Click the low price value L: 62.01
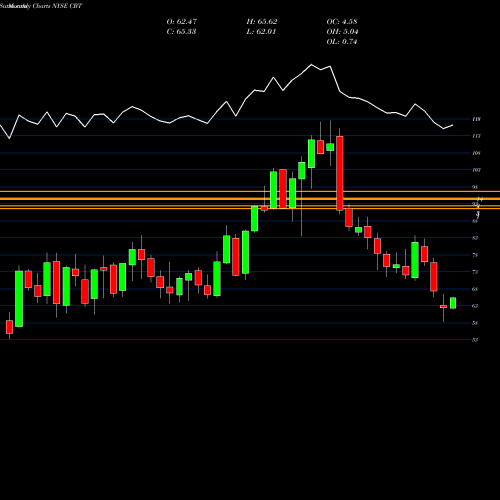 pos(261,32)
